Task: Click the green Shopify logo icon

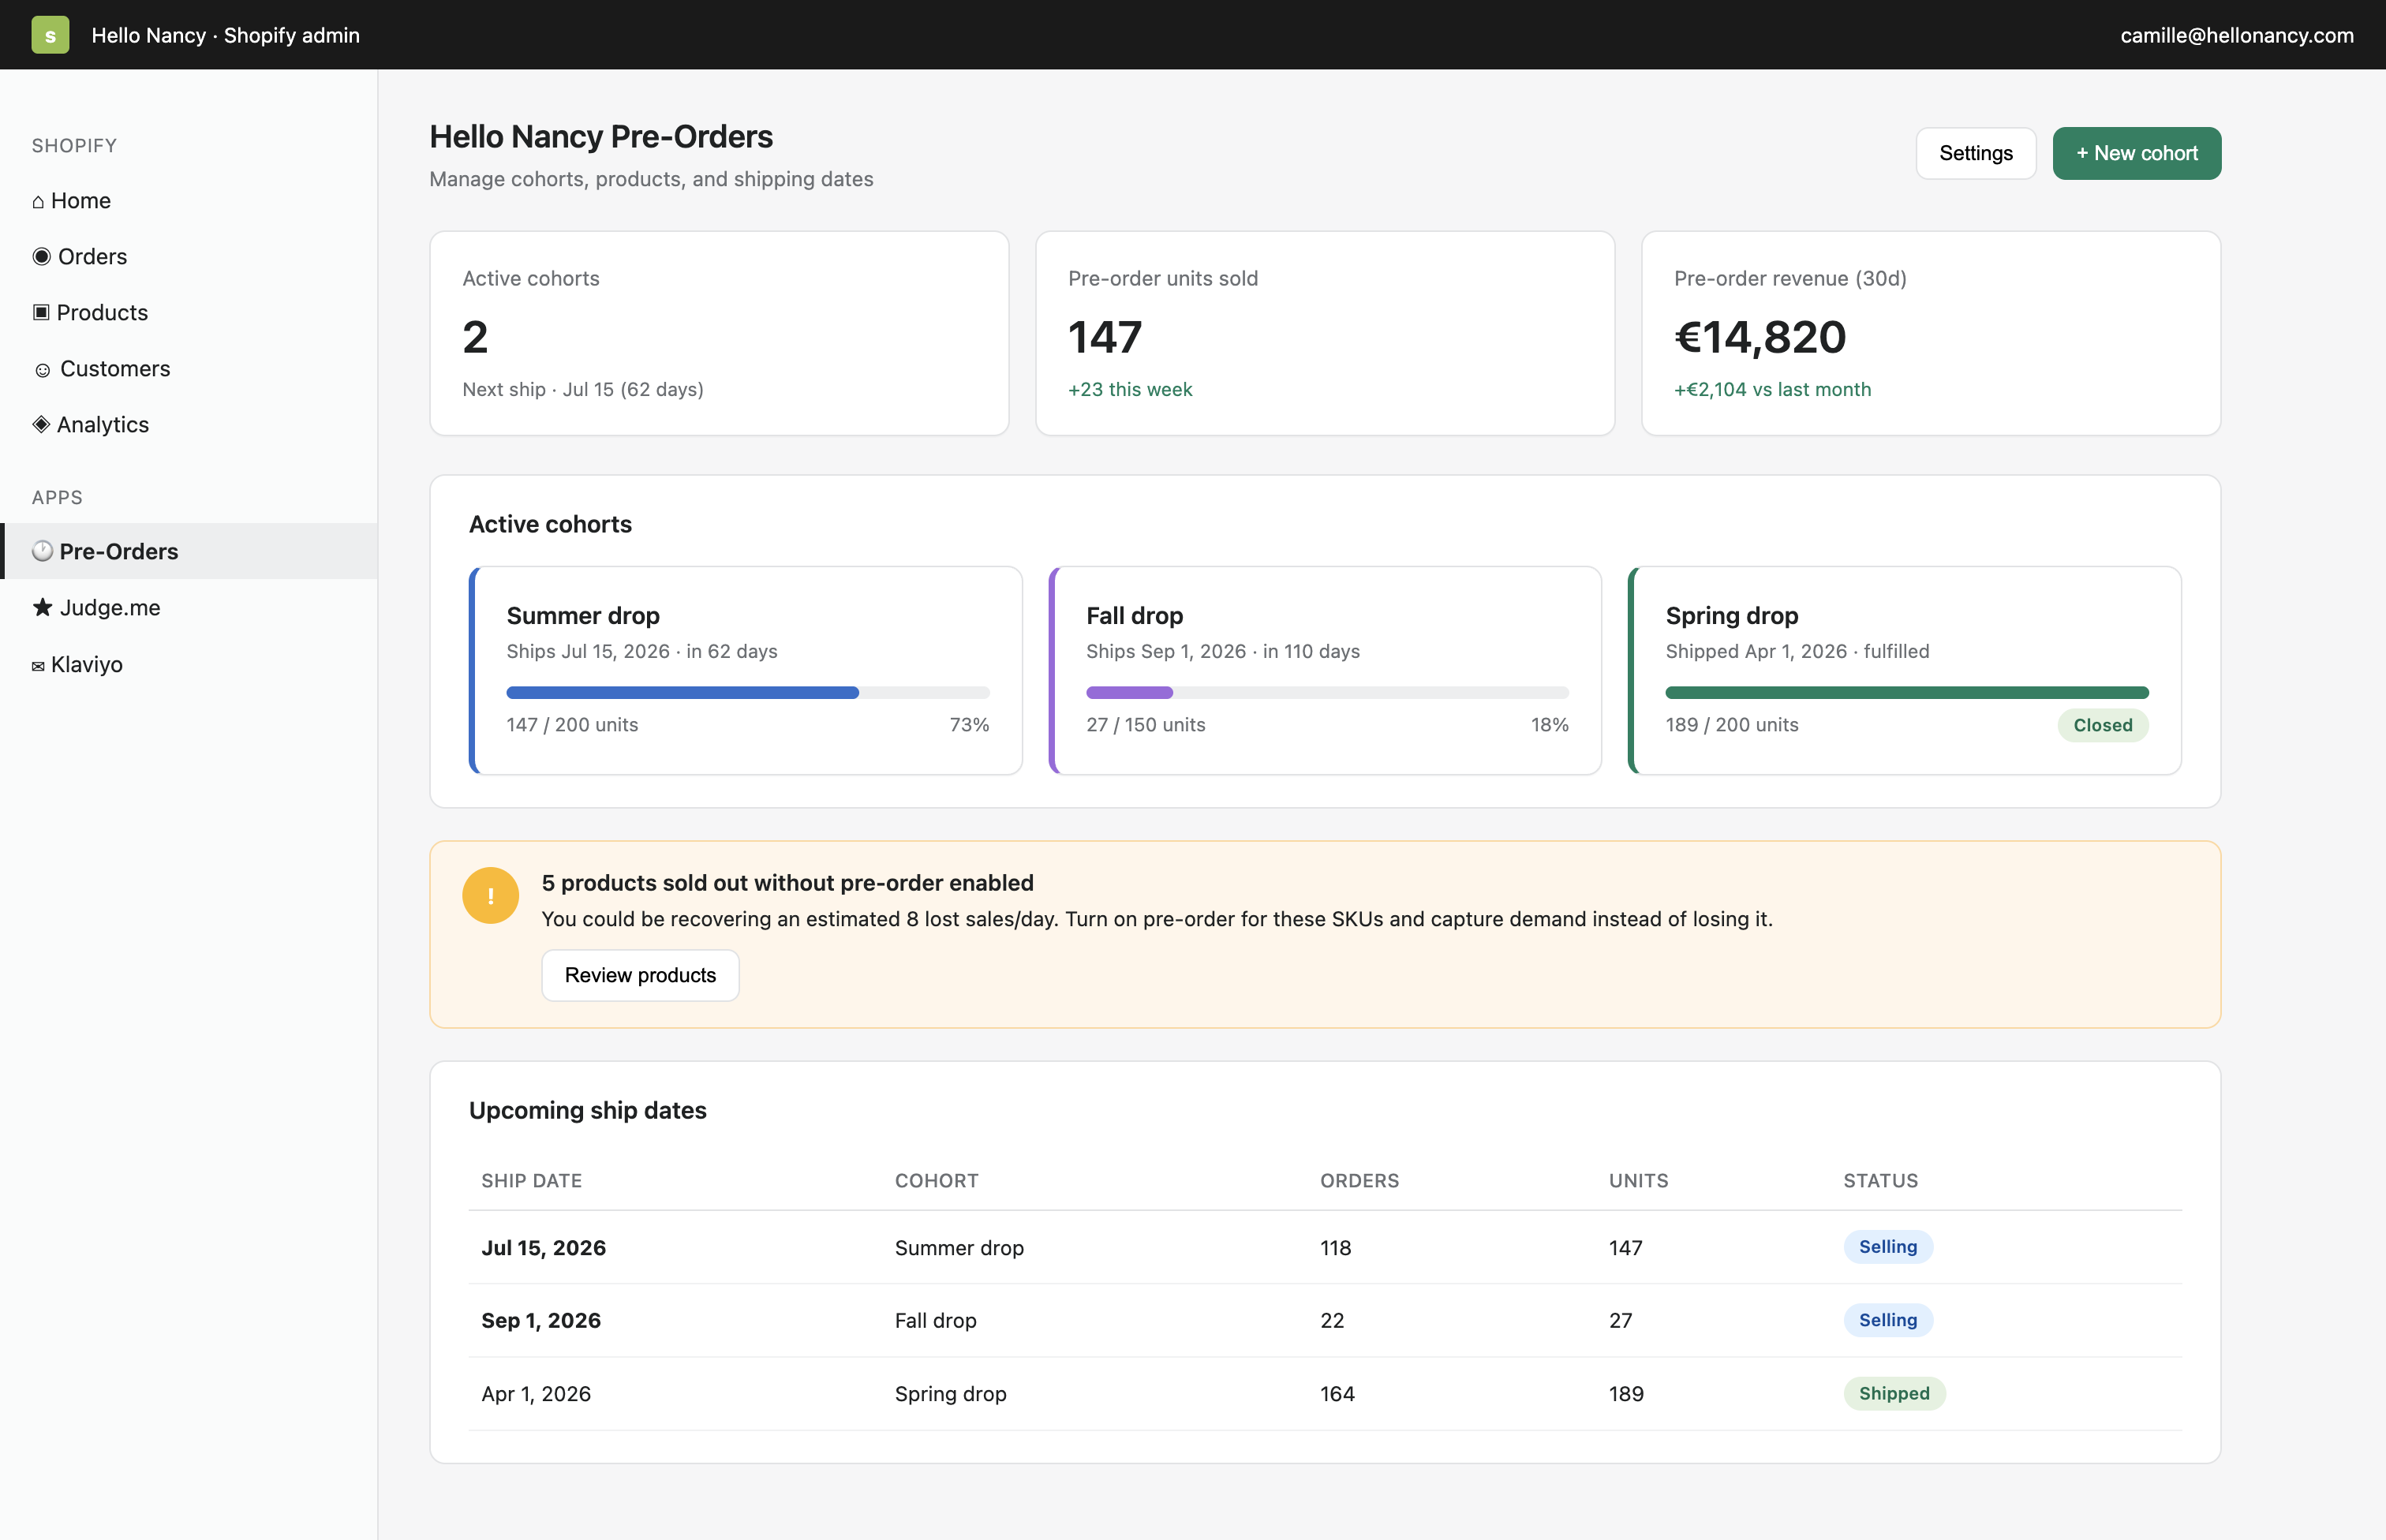Action: pyautogui.click(x=50, y=35)
